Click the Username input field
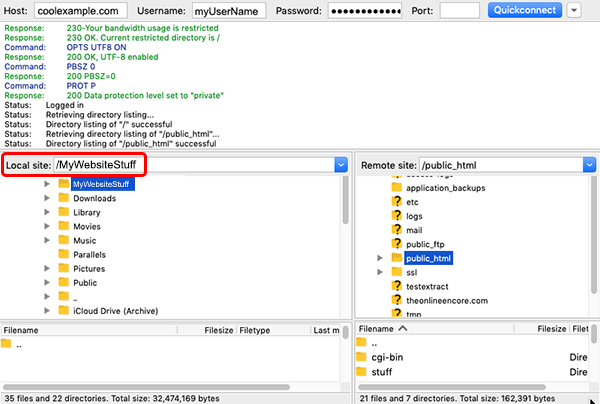Image resolution: width=600 pixels, height=404 pixels. pos(229,11)
